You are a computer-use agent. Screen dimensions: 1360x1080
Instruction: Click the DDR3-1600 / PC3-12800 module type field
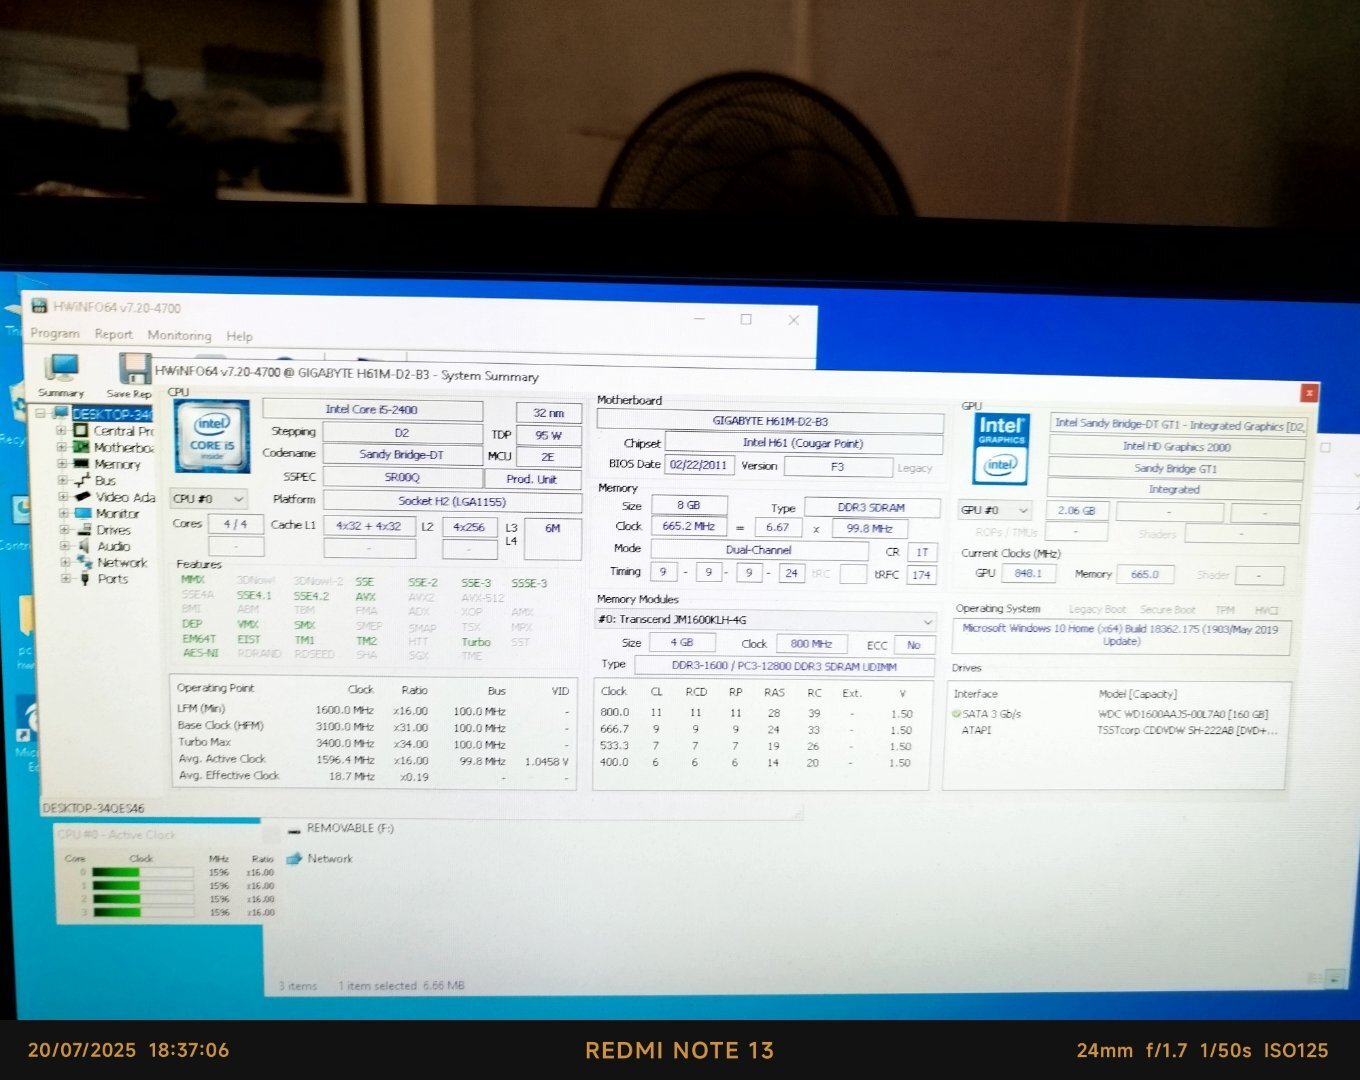click(x=784, y=666)
